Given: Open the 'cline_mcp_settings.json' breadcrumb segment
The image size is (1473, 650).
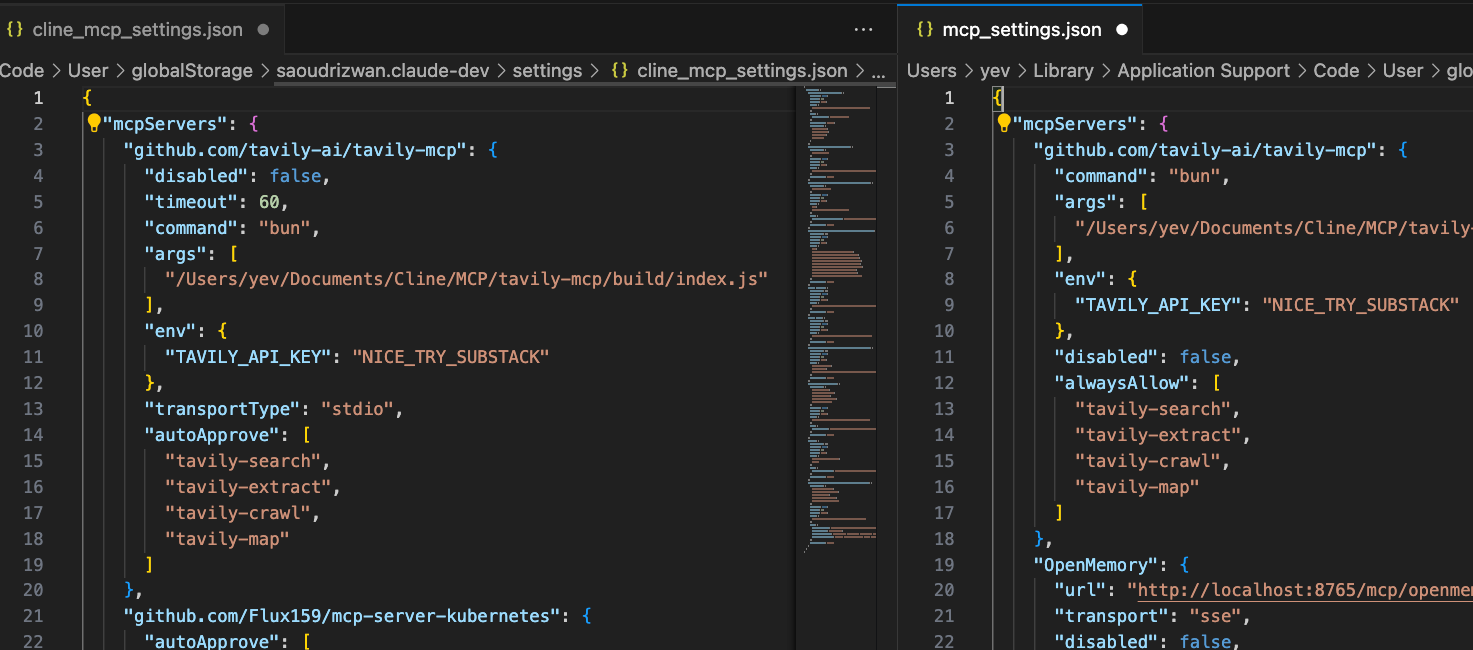Looking at the screenshot, I should pyautogui.click(x=742, y=71).
